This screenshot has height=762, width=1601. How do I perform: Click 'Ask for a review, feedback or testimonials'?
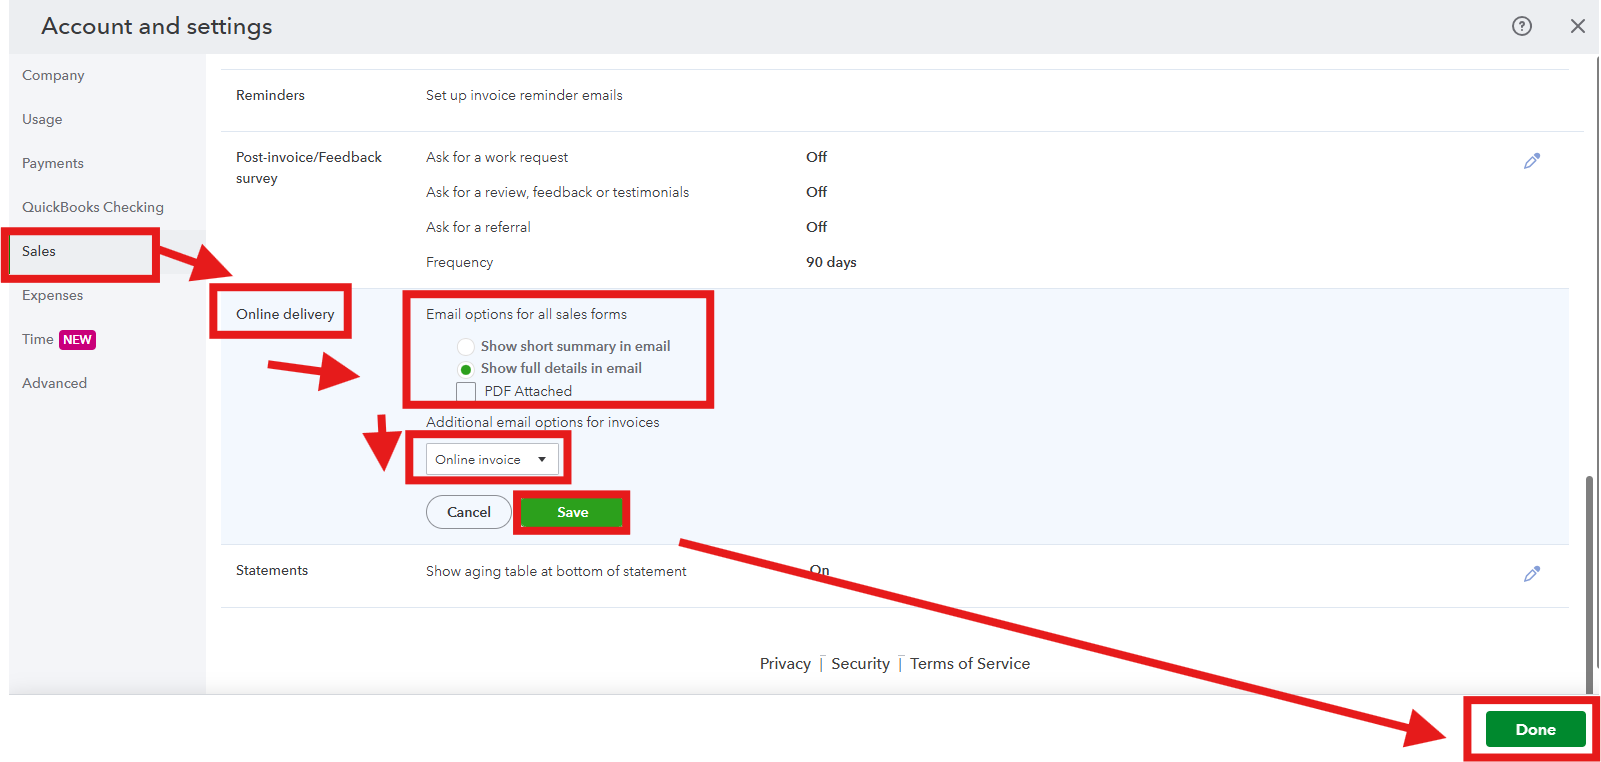(x=557, y=192)
